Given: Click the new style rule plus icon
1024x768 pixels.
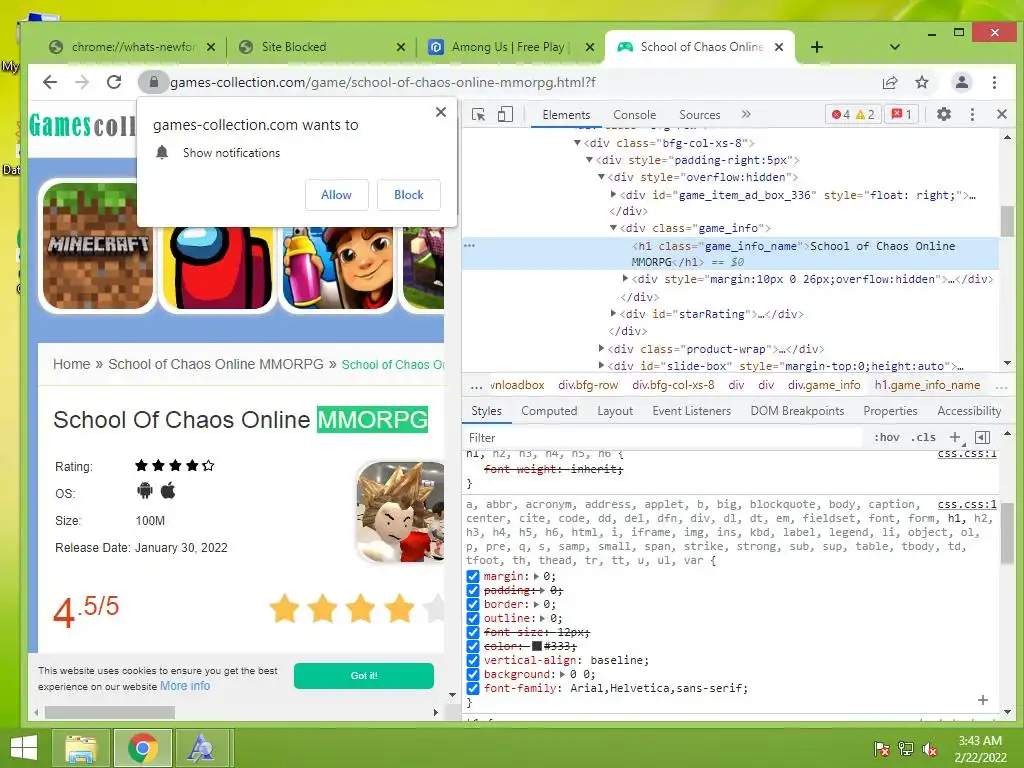Looking at the screenshot, I should (955, 438).
